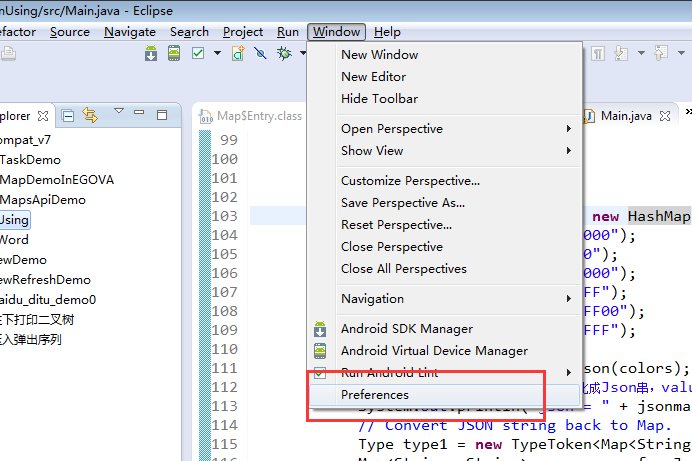Open Android SDK Manager toolbar icon
Screen dimensions: 692x461
(x=151, y=53)
